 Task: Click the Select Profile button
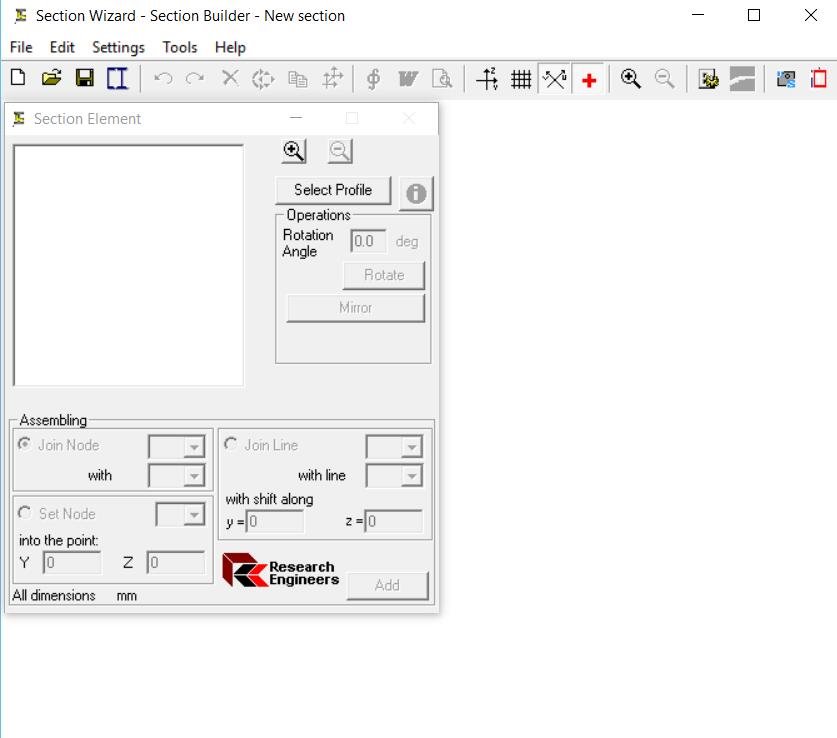(x=333, y=190)
